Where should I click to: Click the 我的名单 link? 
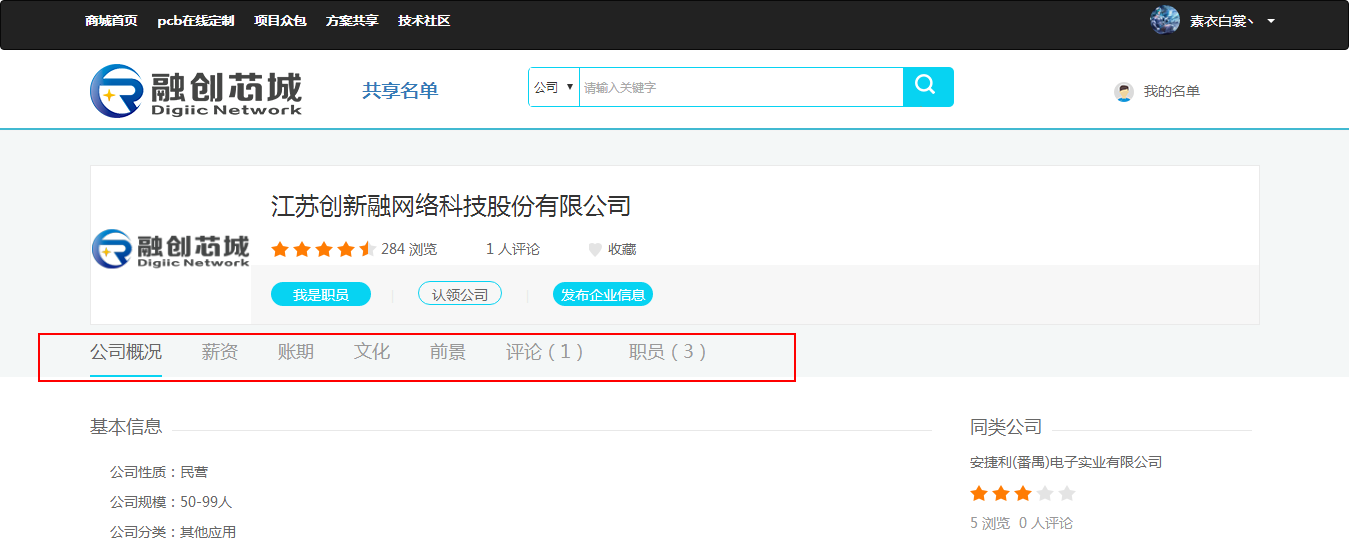(x=1172, y=91)
